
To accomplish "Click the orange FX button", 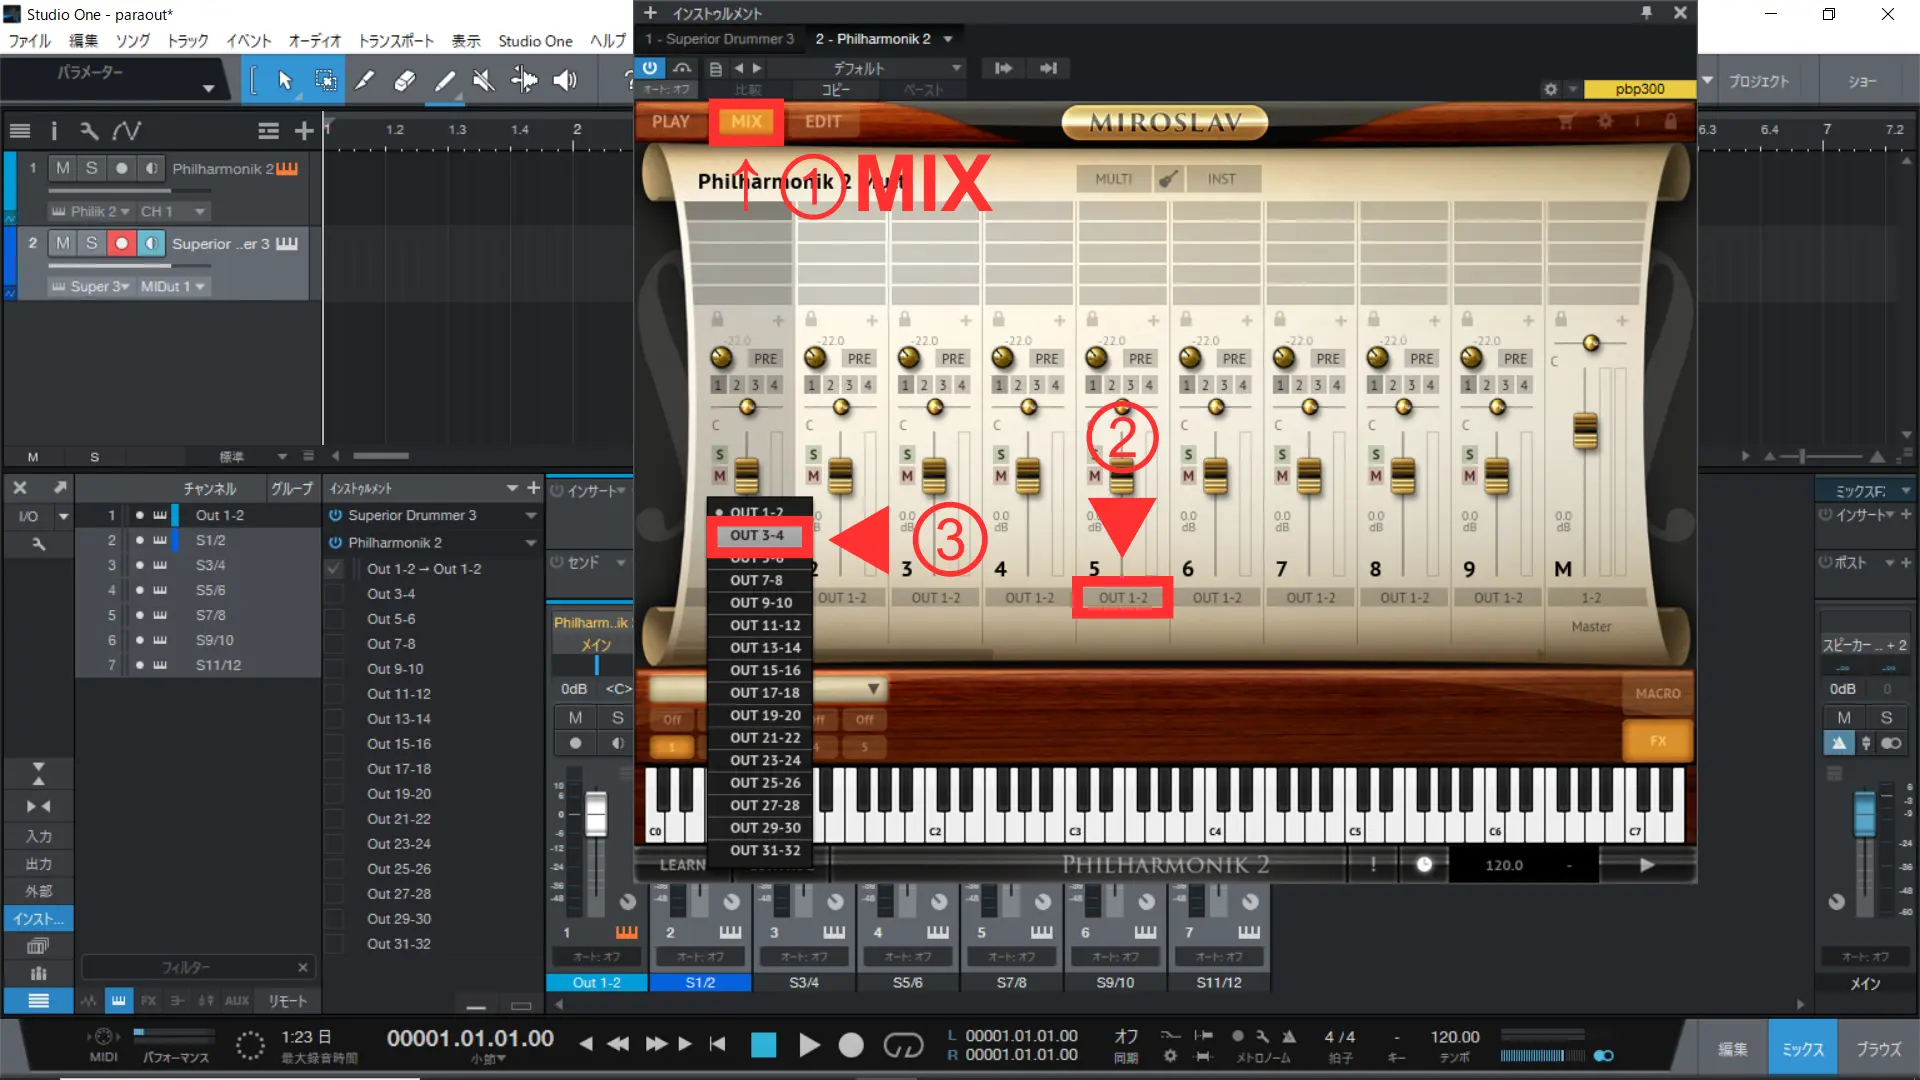I will tap(1657, 741).
